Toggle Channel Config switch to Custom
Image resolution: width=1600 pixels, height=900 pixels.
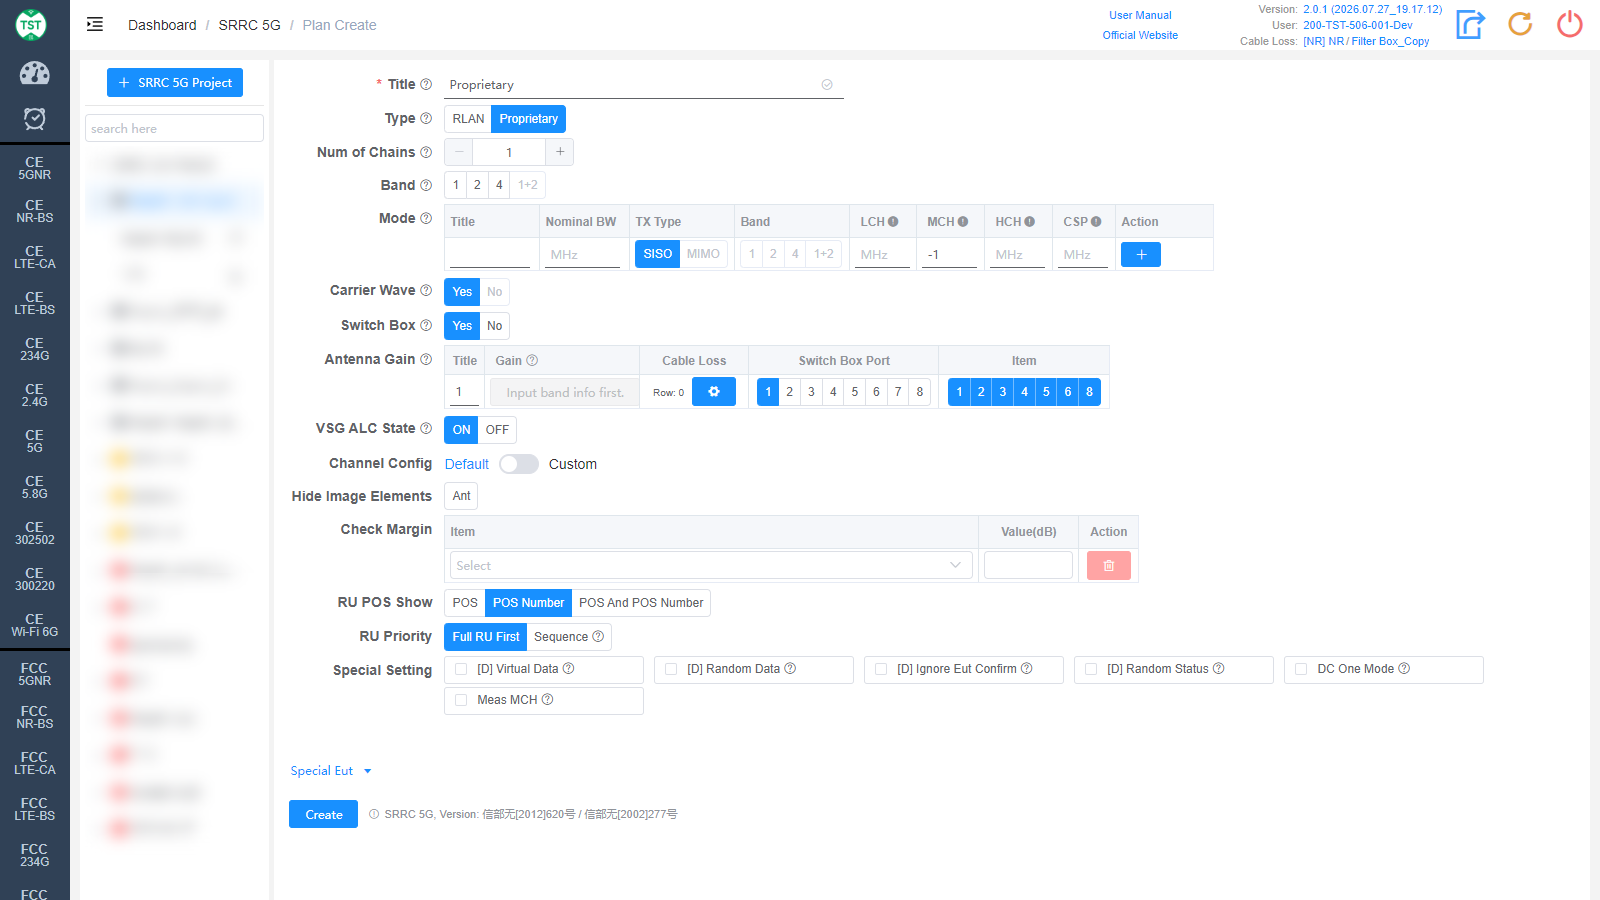[x=519, y=464]
